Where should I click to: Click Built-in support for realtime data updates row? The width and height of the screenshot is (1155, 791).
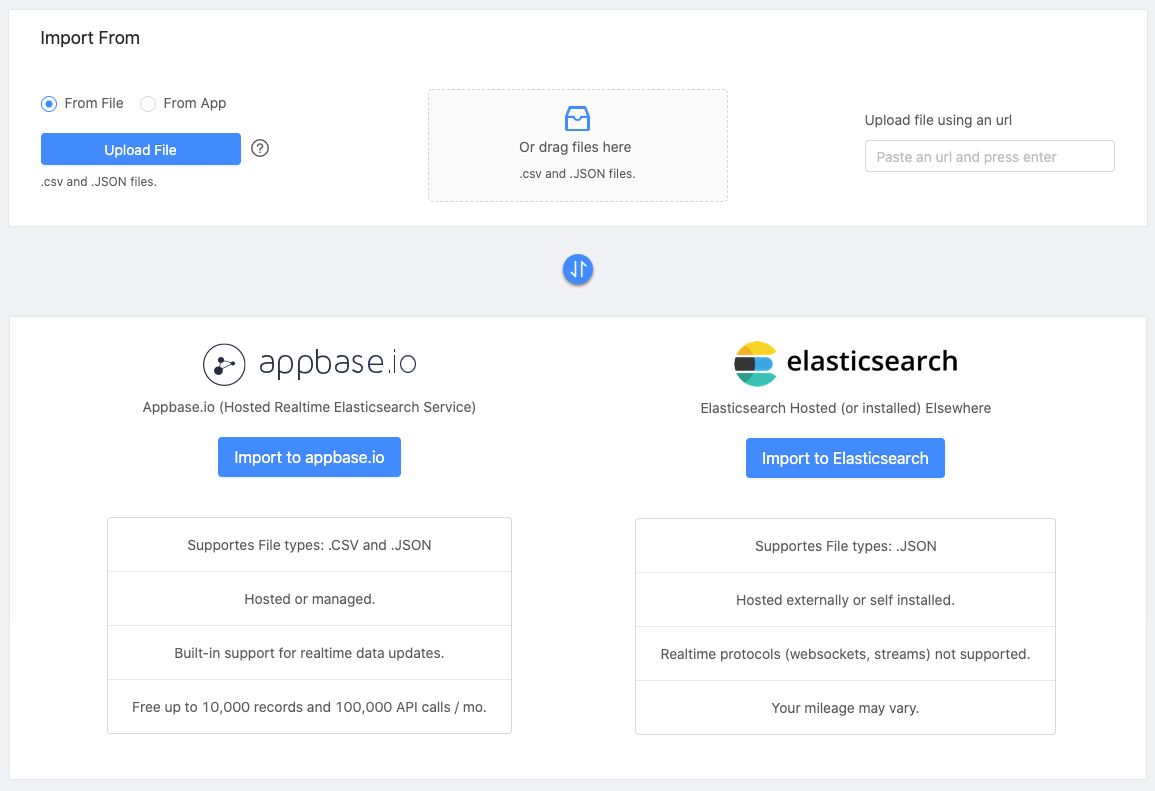click(x=309, y=653)
